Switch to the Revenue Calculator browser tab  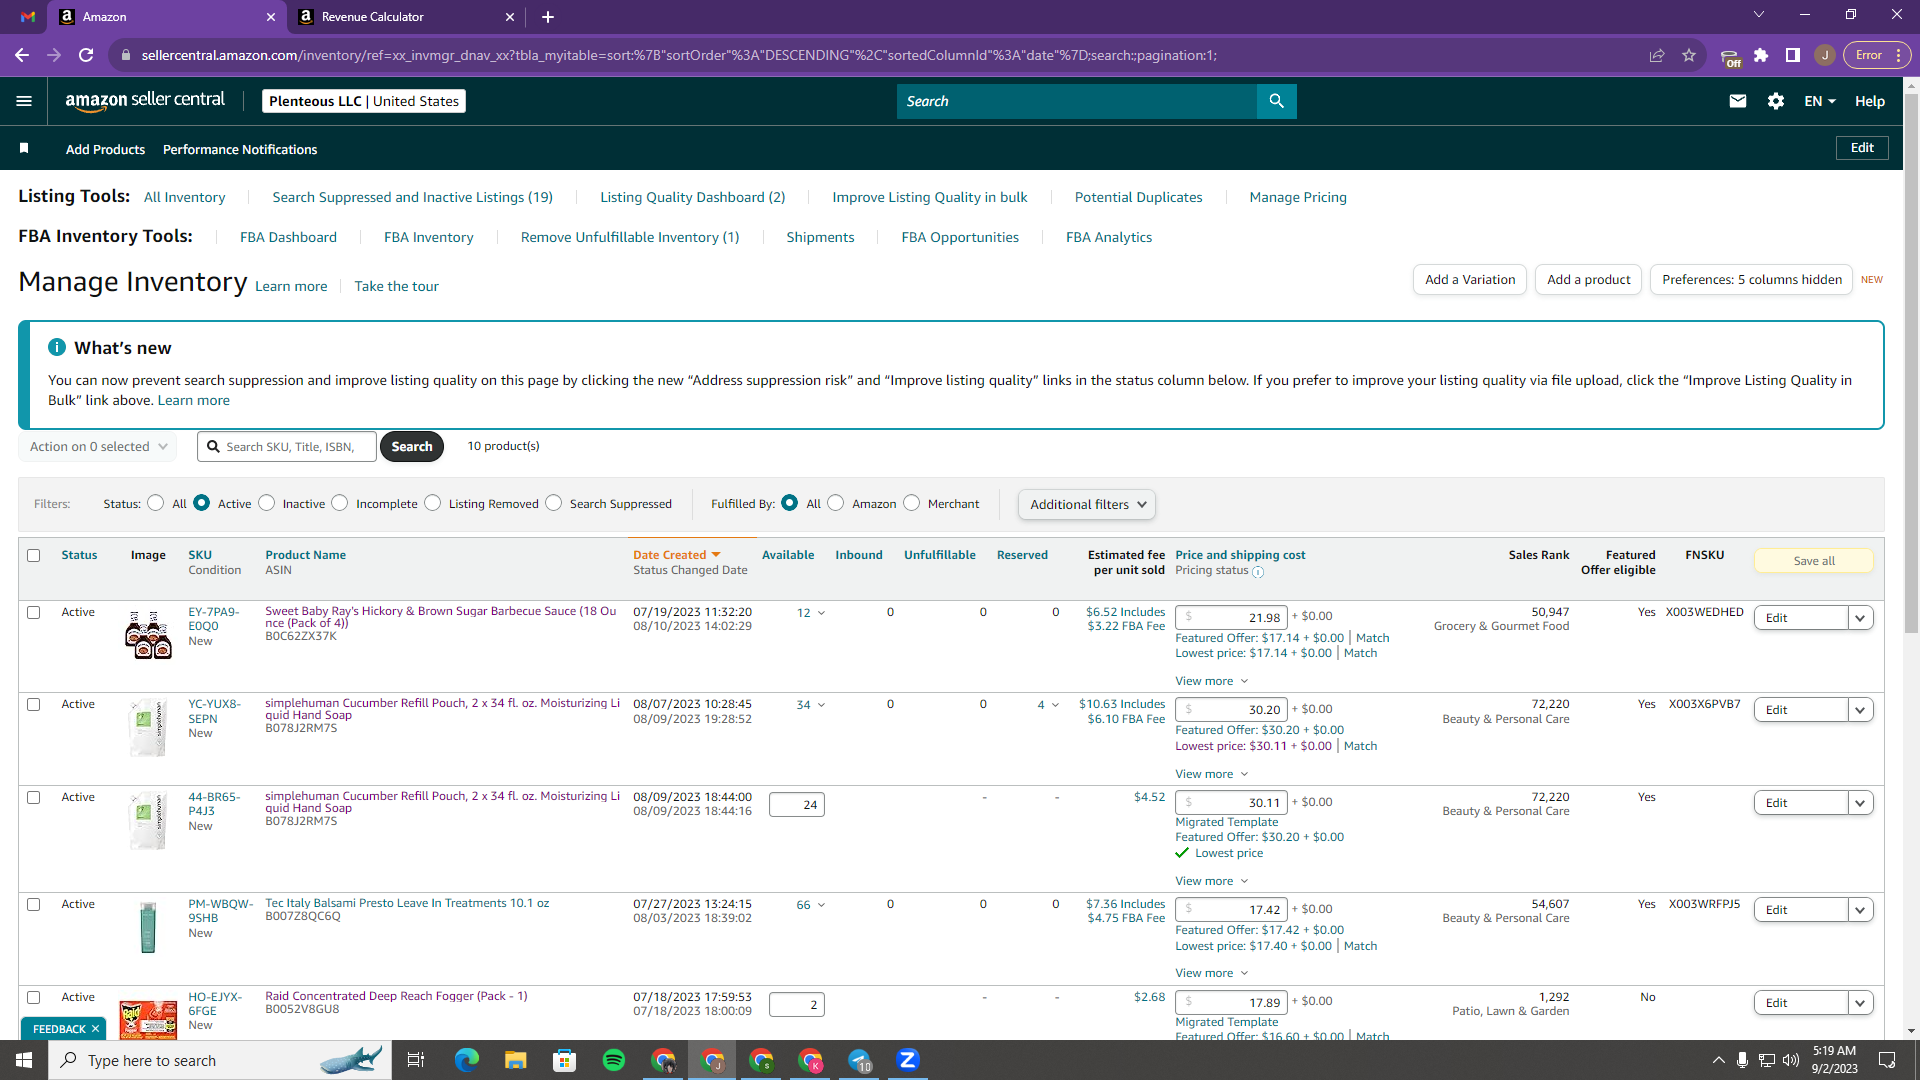(407, 17)
